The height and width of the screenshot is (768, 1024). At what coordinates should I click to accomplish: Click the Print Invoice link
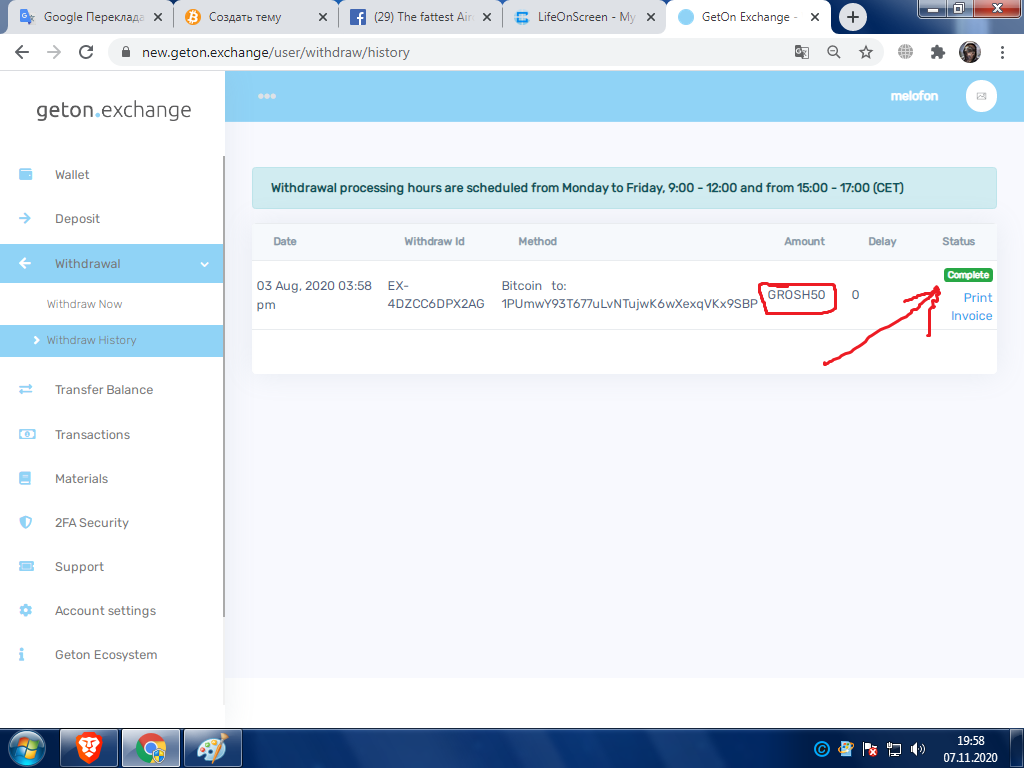(x=972, y=306)
